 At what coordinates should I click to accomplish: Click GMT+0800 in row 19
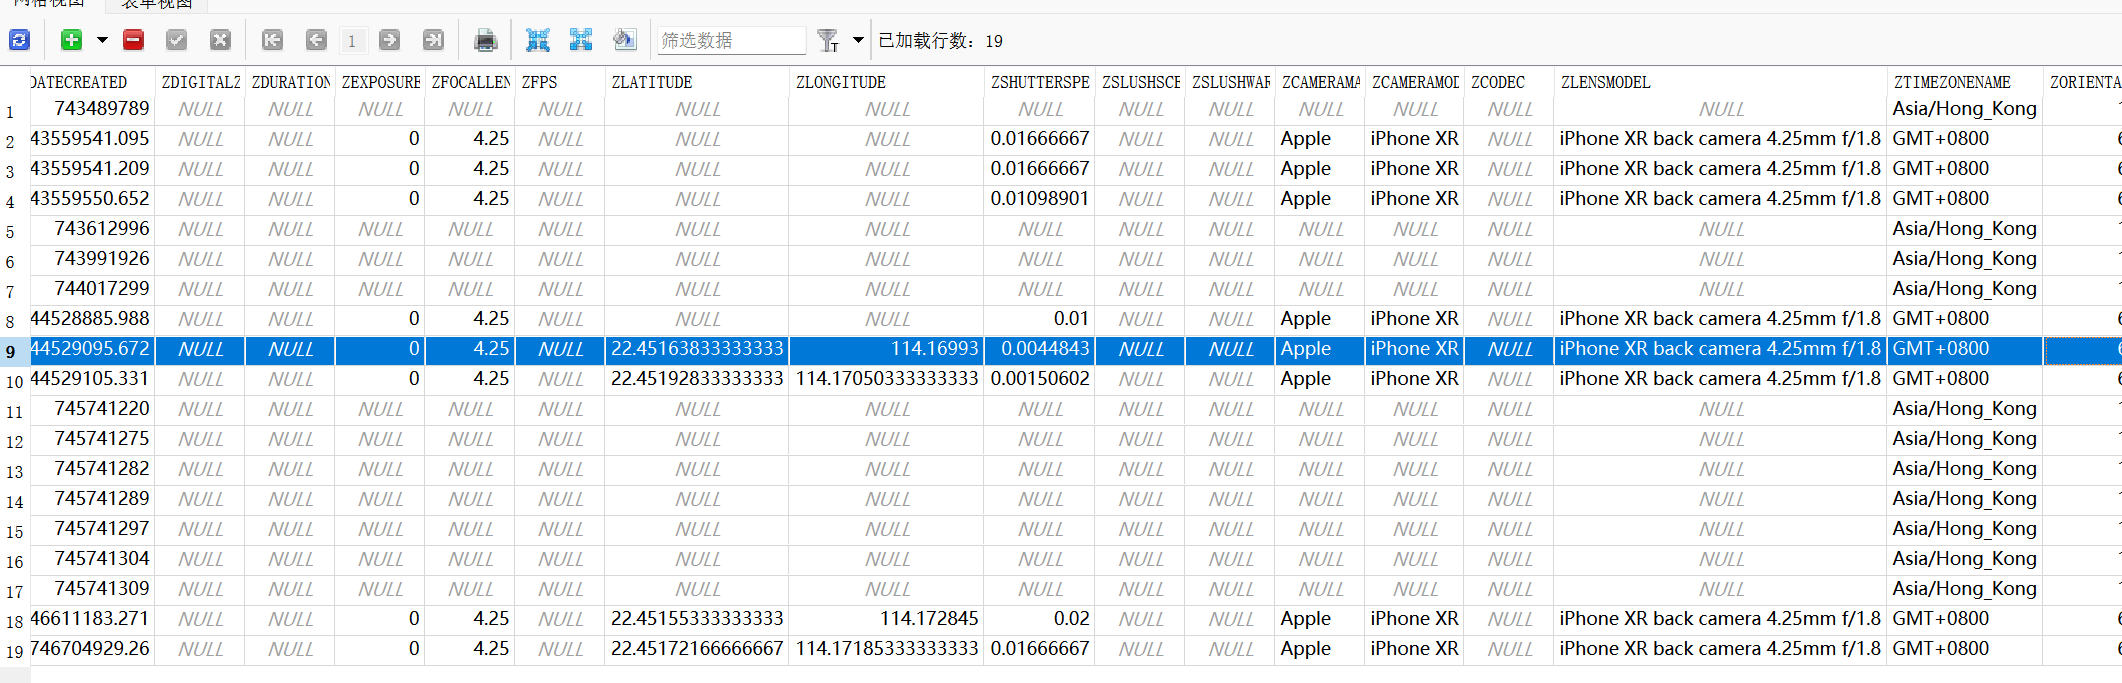[1964, 649]
